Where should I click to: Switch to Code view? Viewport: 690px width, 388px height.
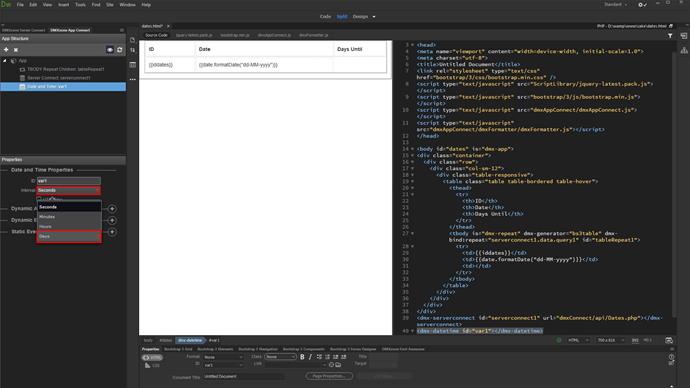click(325, 17)
